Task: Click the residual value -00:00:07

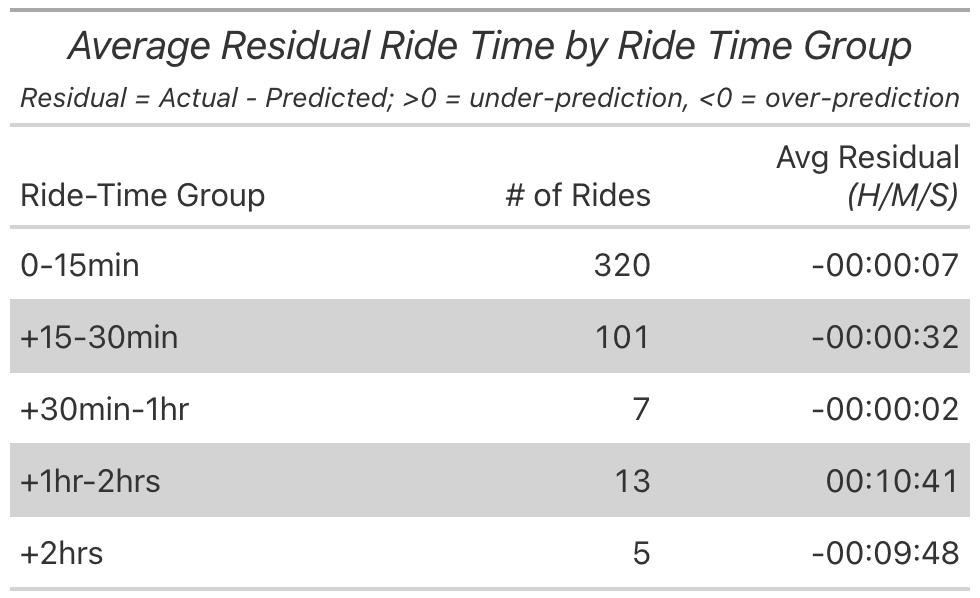Action: pos(884,265)
